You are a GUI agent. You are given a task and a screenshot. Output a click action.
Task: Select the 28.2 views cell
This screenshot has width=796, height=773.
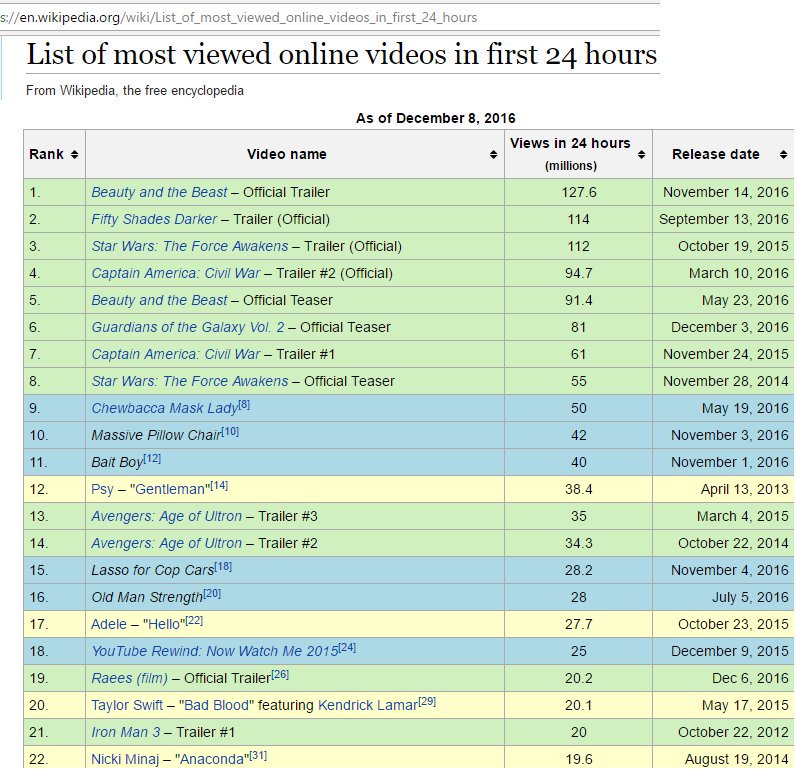click(x=578, y=570)
